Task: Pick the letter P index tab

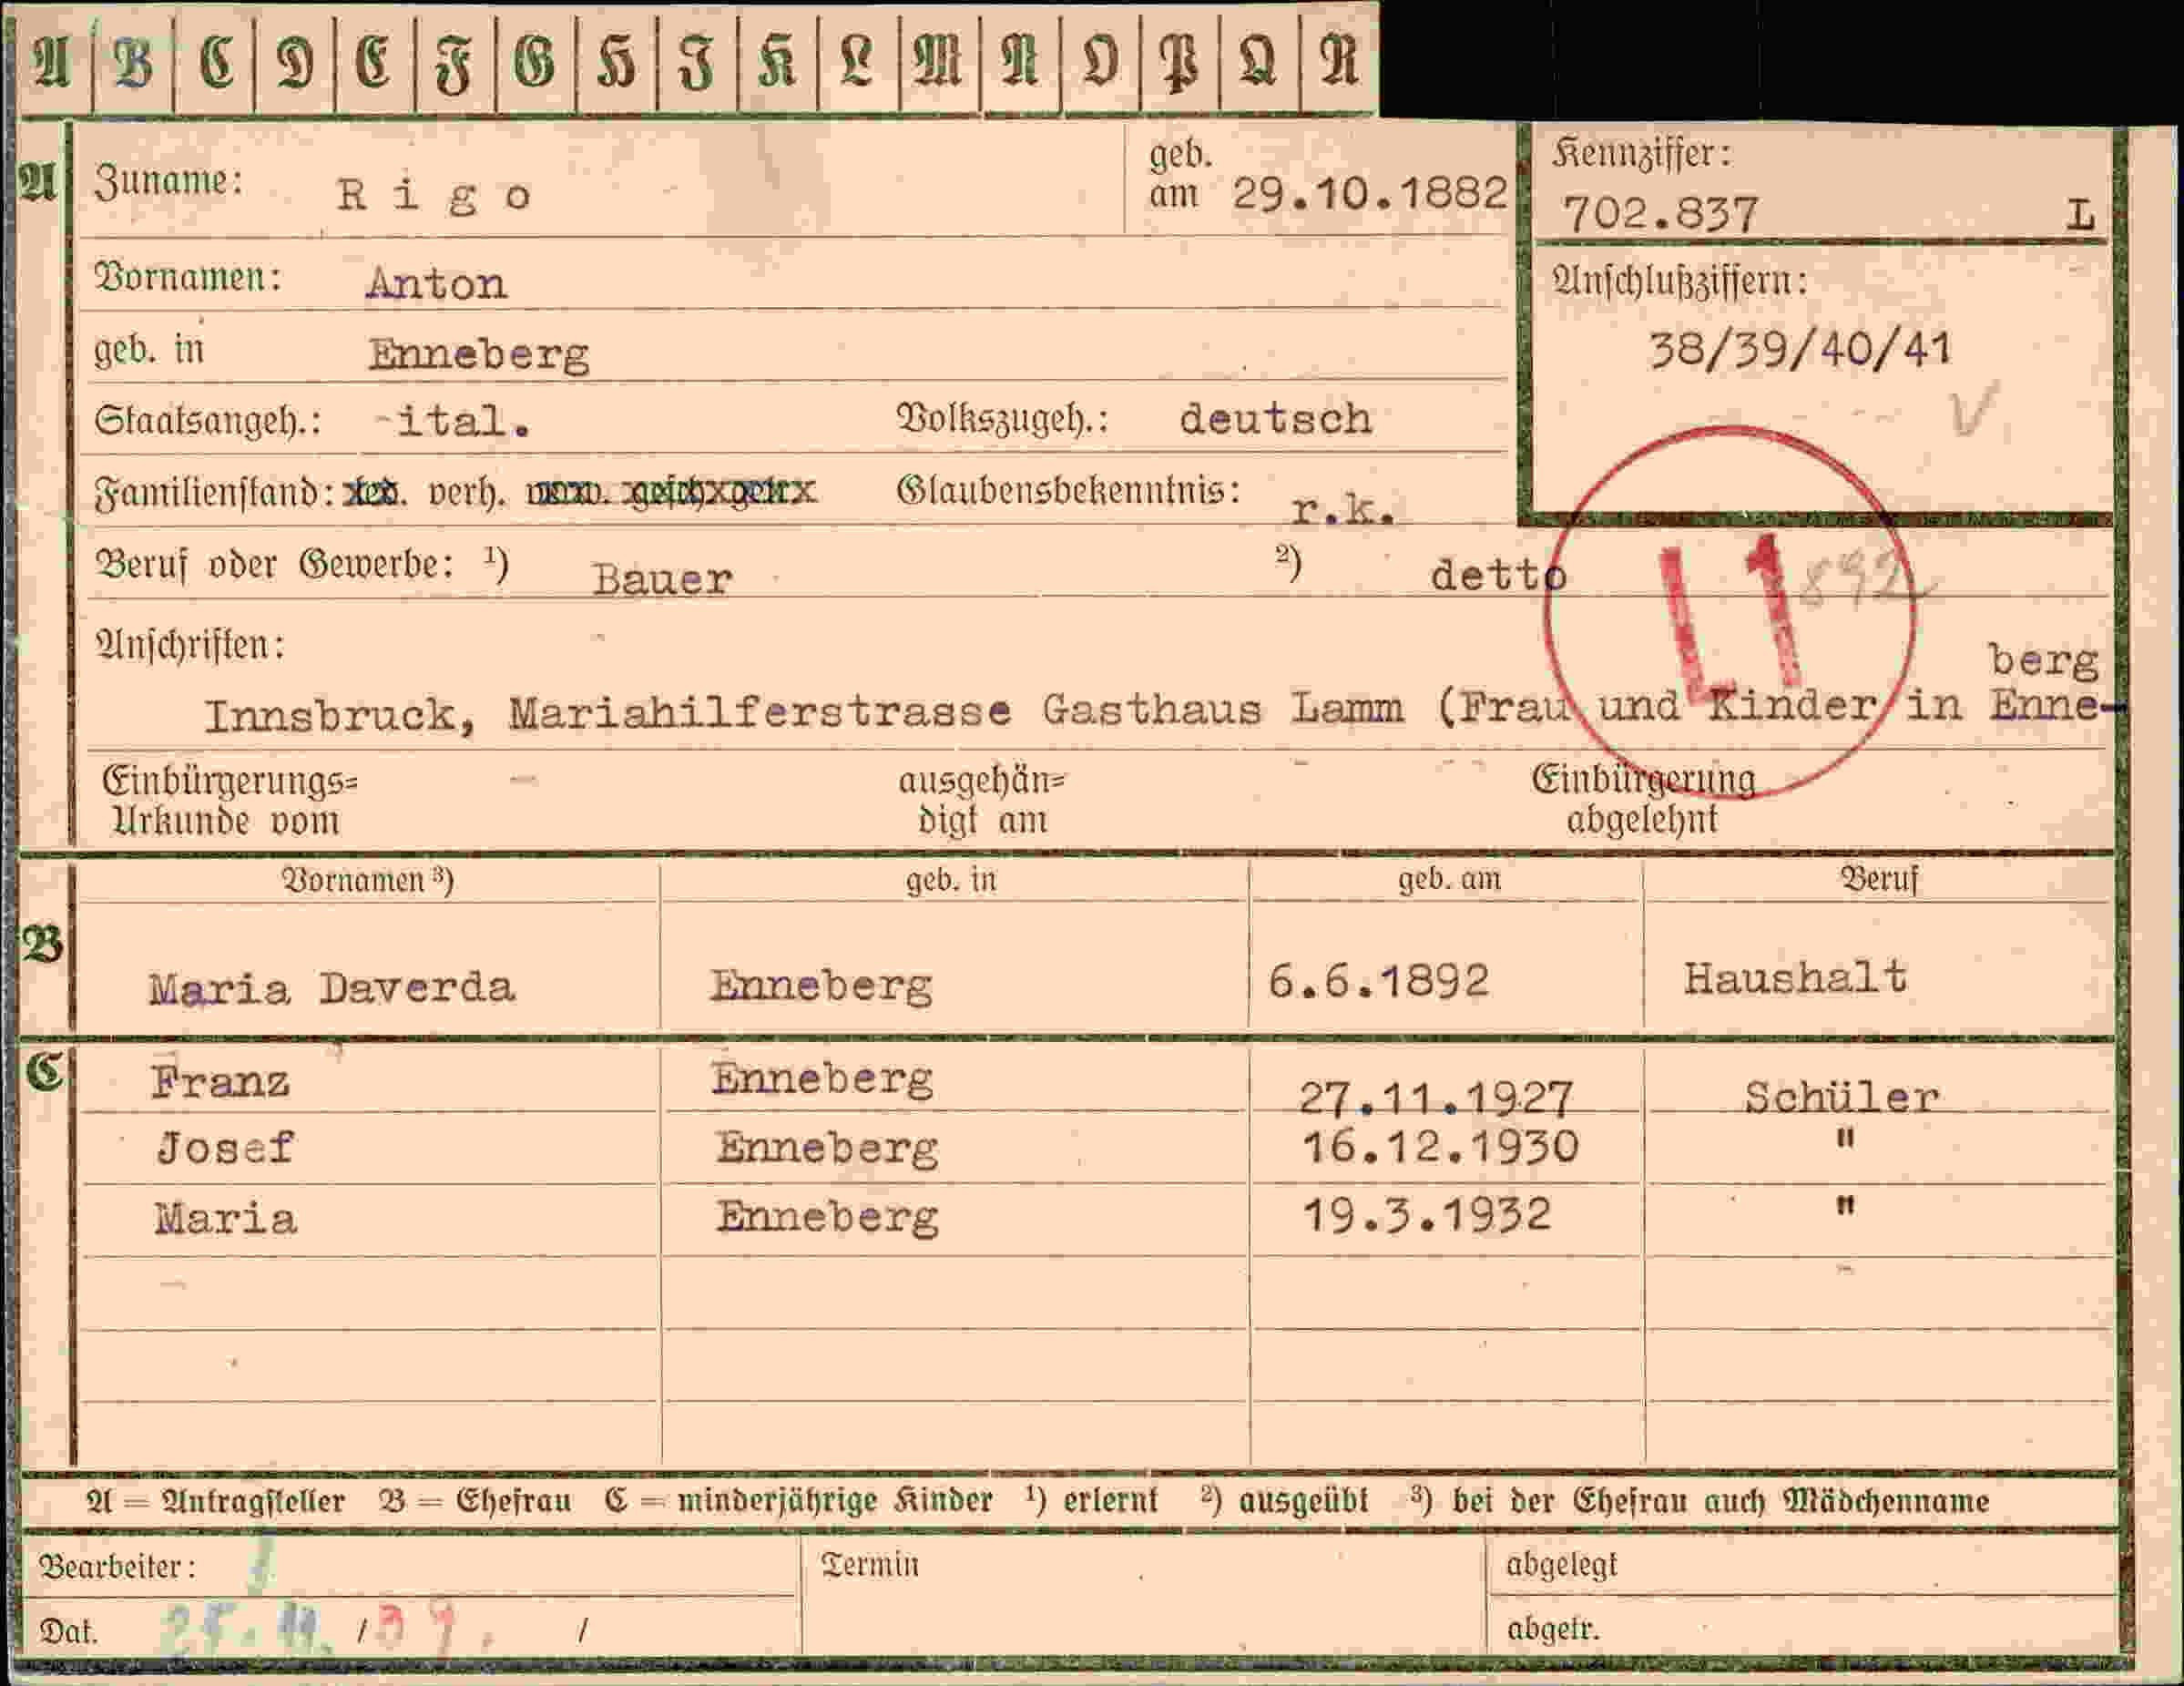Action: coord(1180,62)
